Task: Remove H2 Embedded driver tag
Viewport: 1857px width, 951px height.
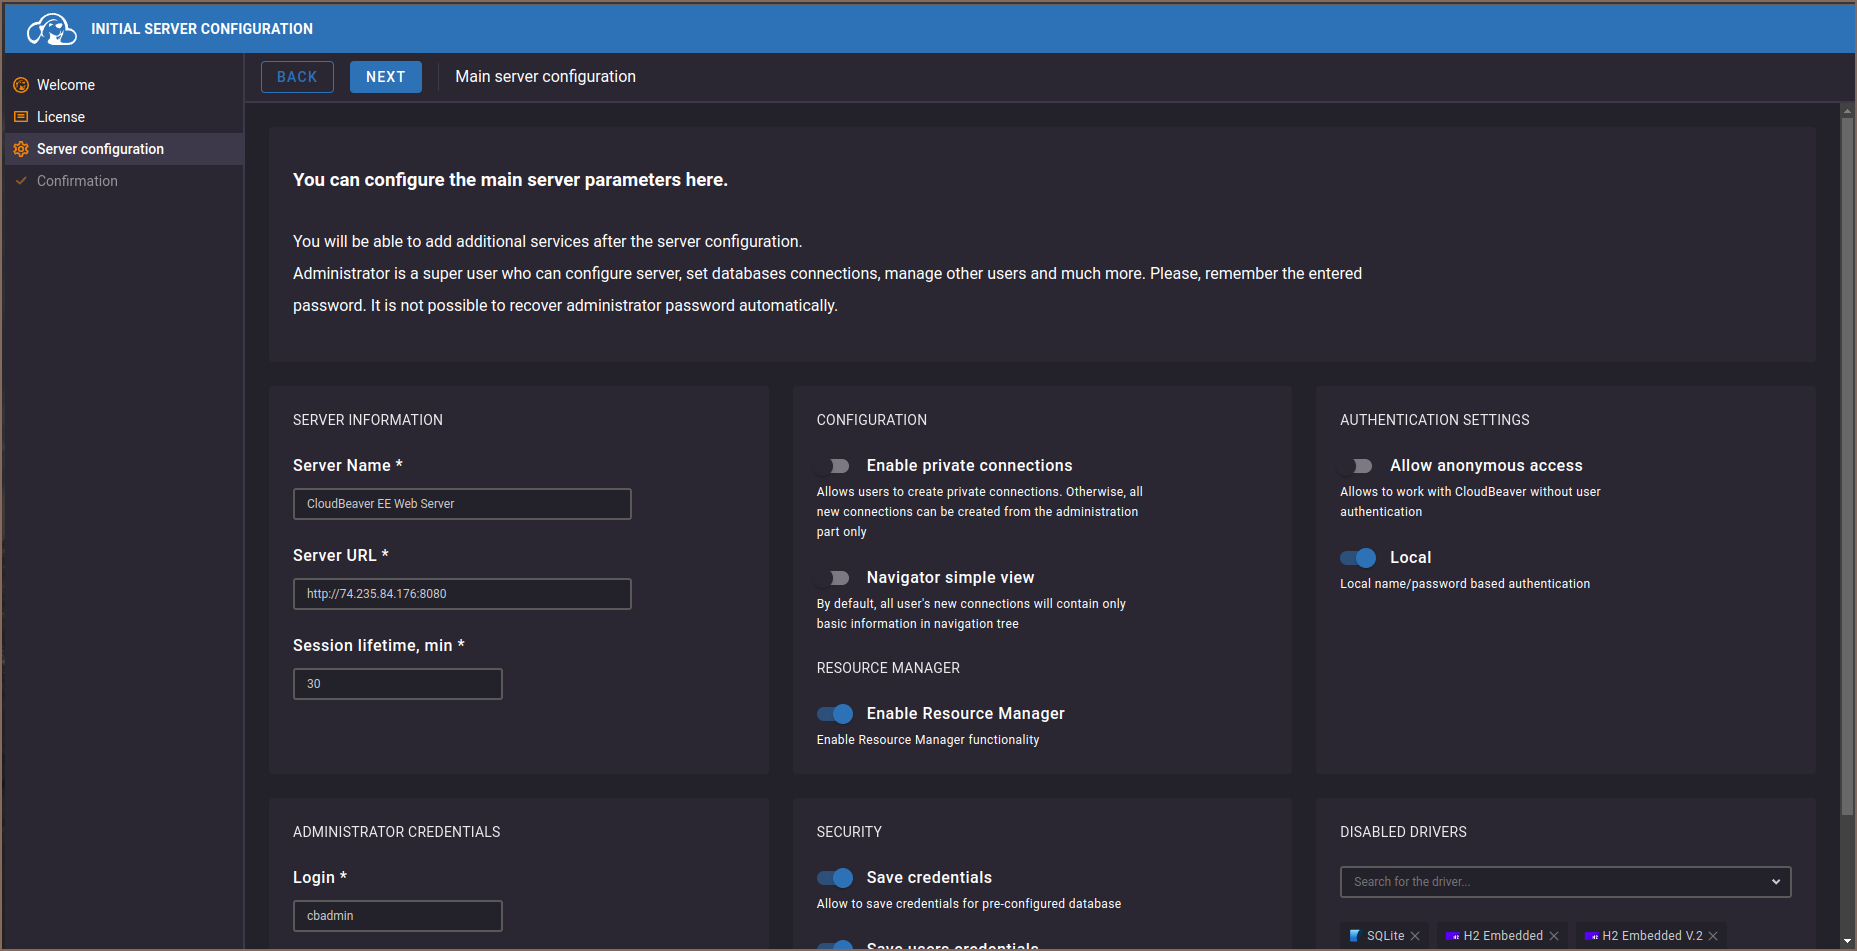Action: tap(1554, 936)
